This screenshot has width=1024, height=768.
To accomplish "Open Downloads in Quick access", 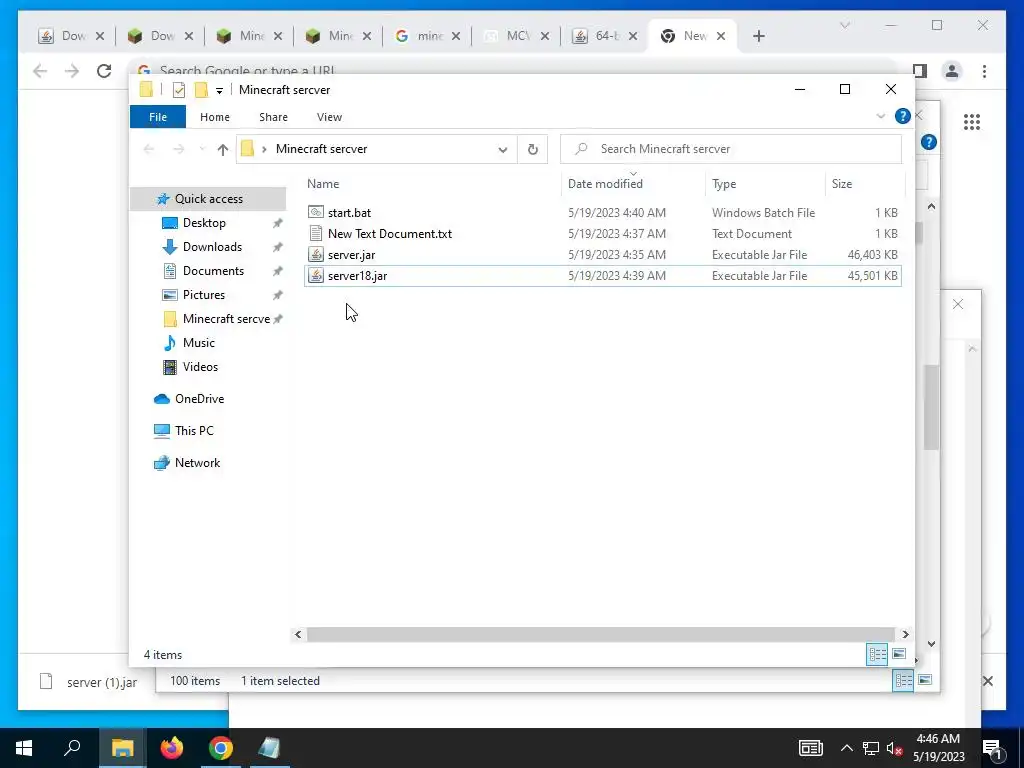I will [212, 247].
